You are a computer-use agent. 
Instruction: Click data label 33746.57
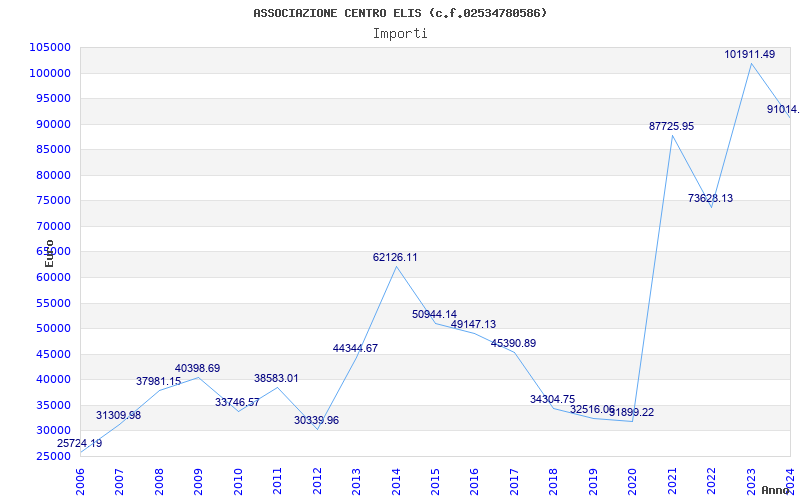[x=237, y=402]
